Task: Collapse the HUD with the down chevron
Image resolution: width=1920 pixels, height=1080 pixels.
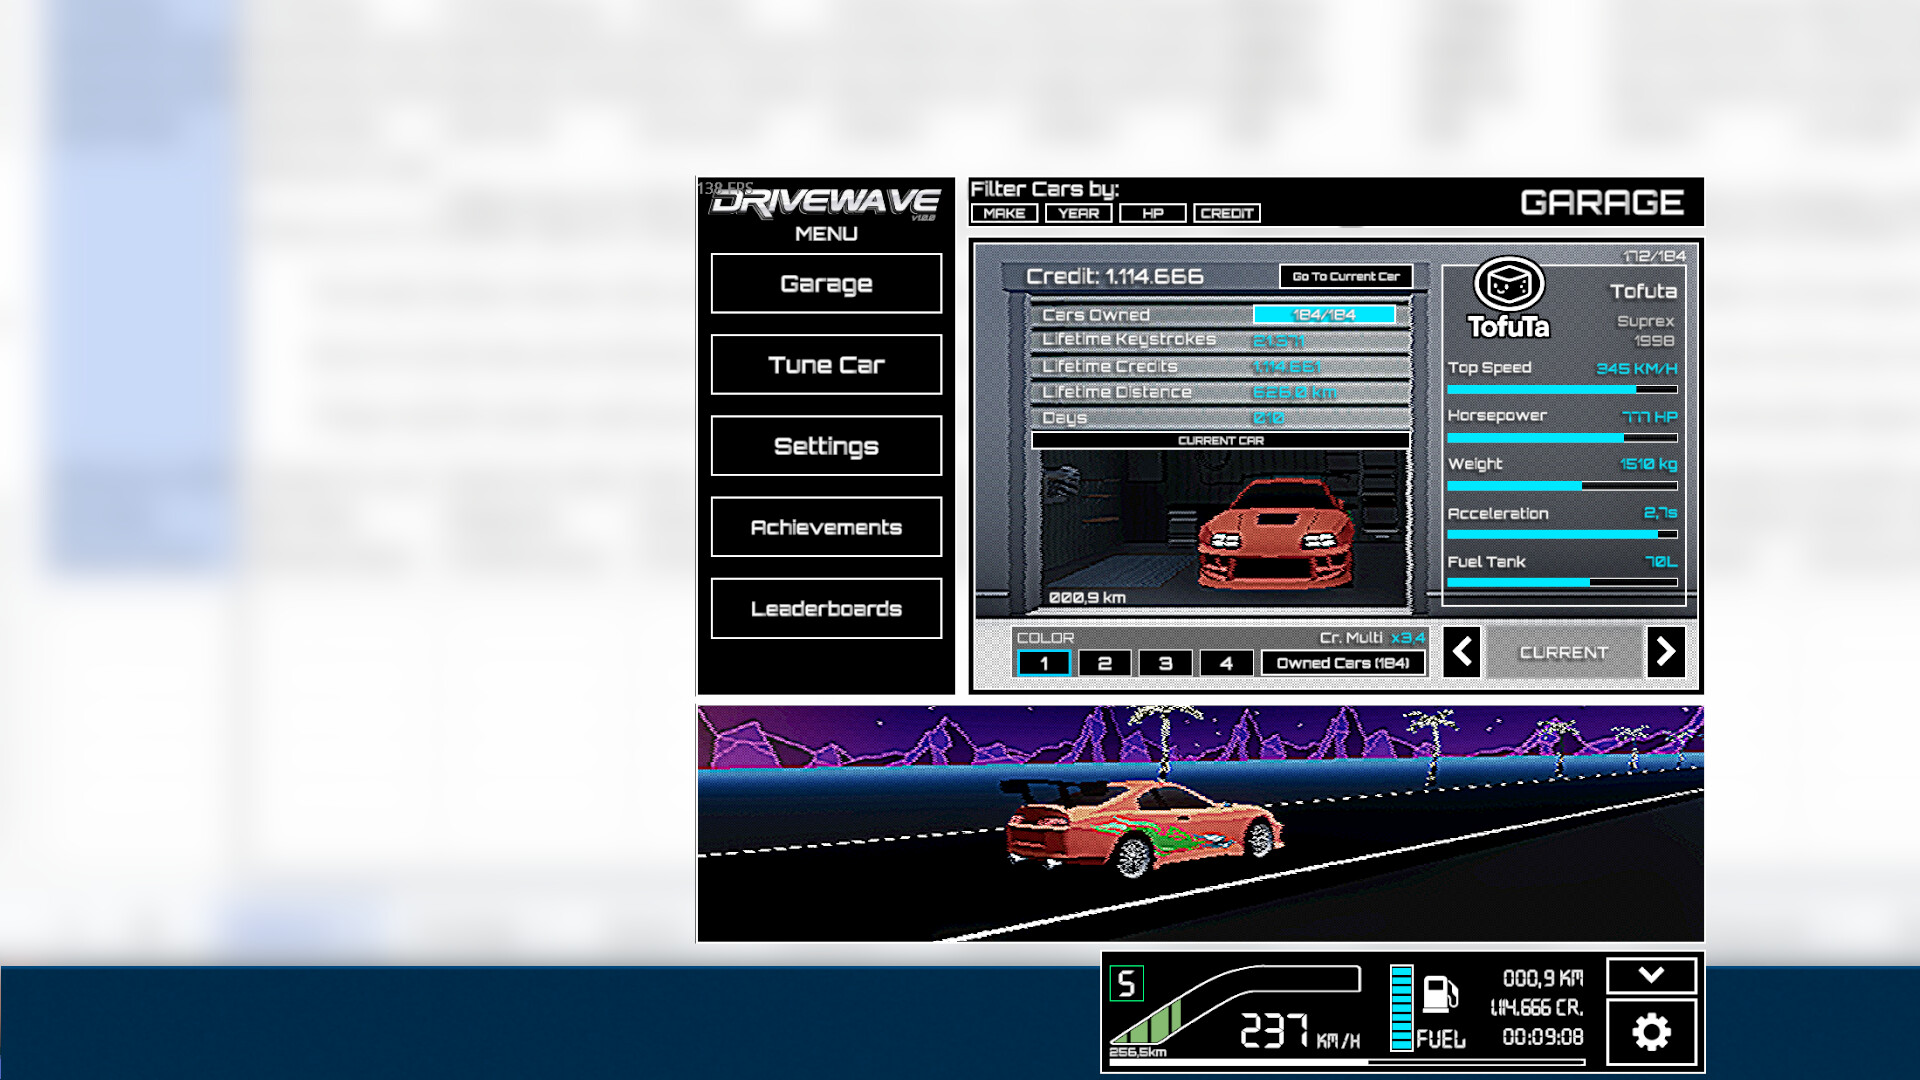Action: (x=1654, y=975)
